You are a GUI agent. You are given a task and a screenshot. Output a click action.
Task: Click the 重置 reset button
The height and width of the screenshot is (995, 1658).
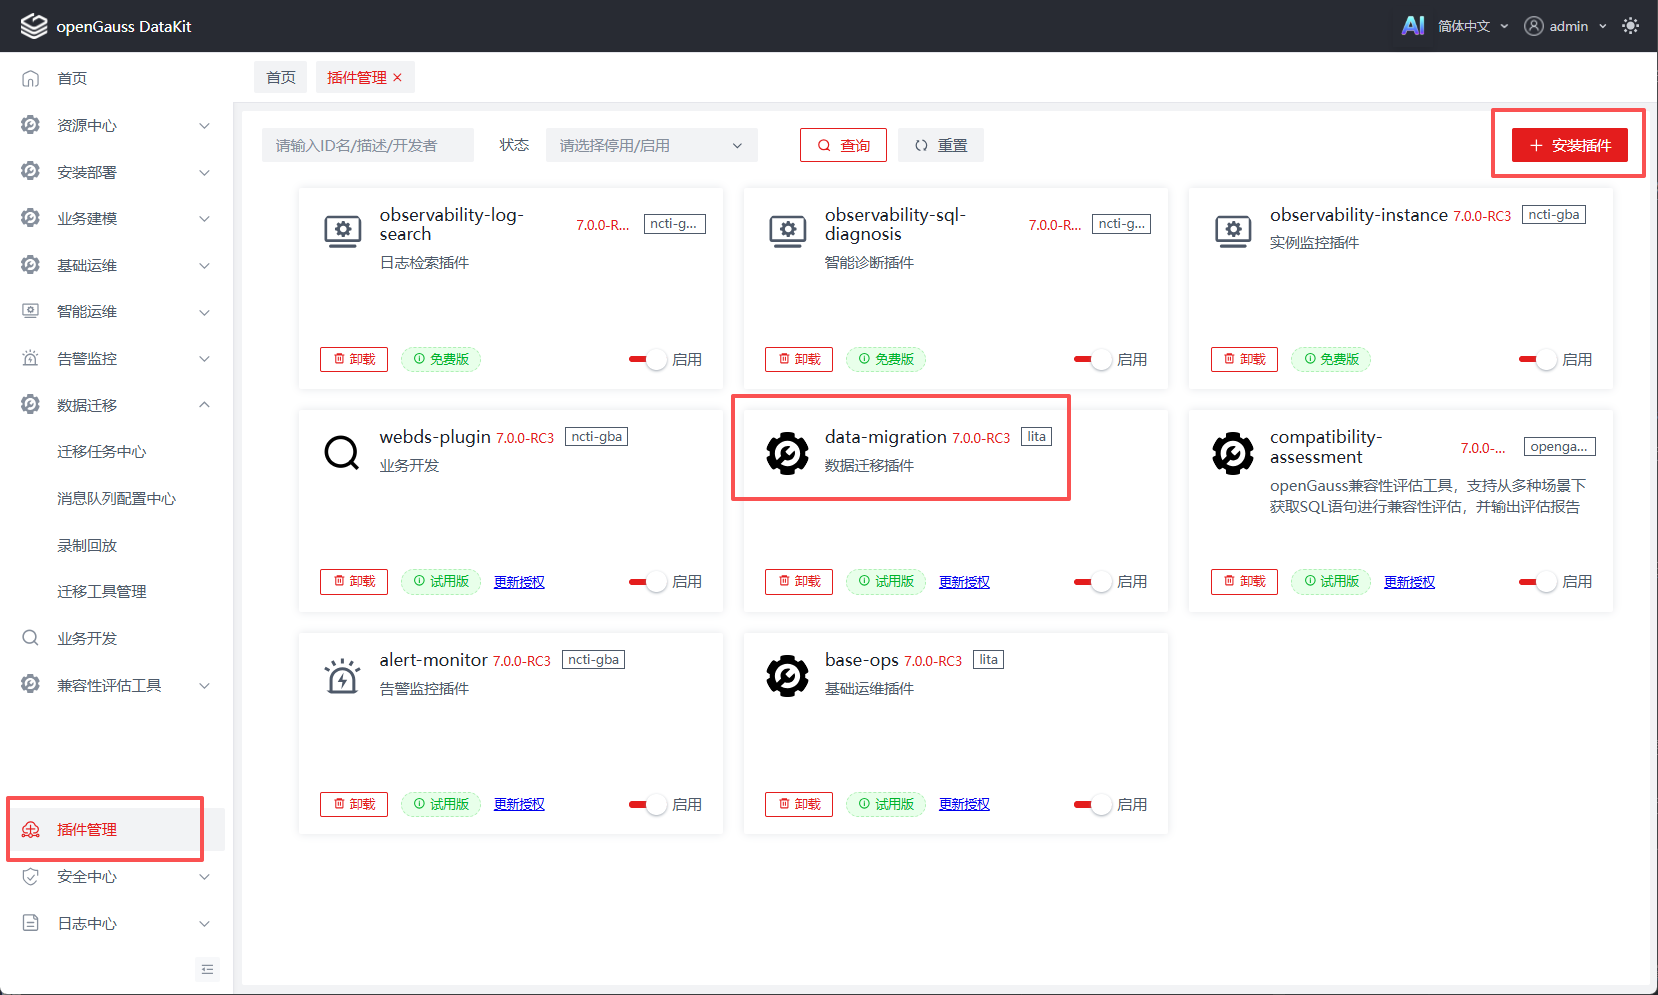pos(941,145)
